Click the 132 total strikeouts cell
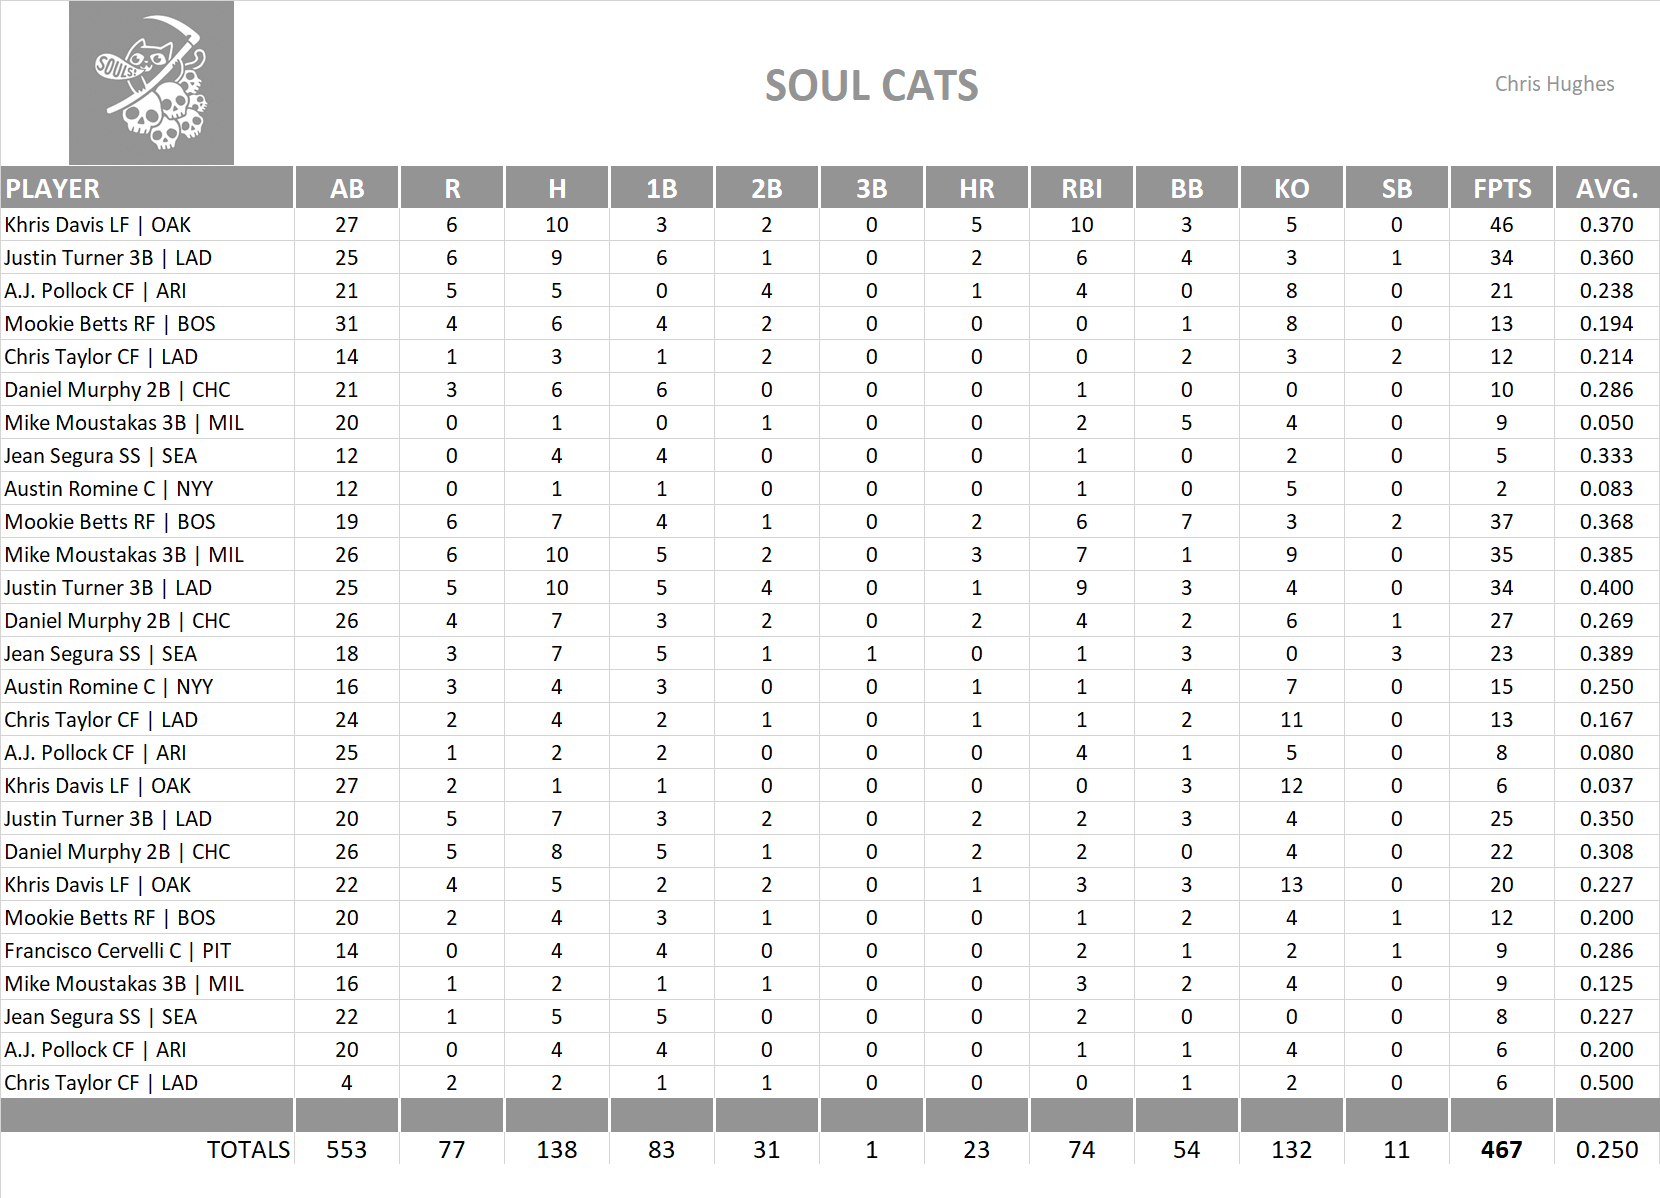 click(x=1291, y=1150)
